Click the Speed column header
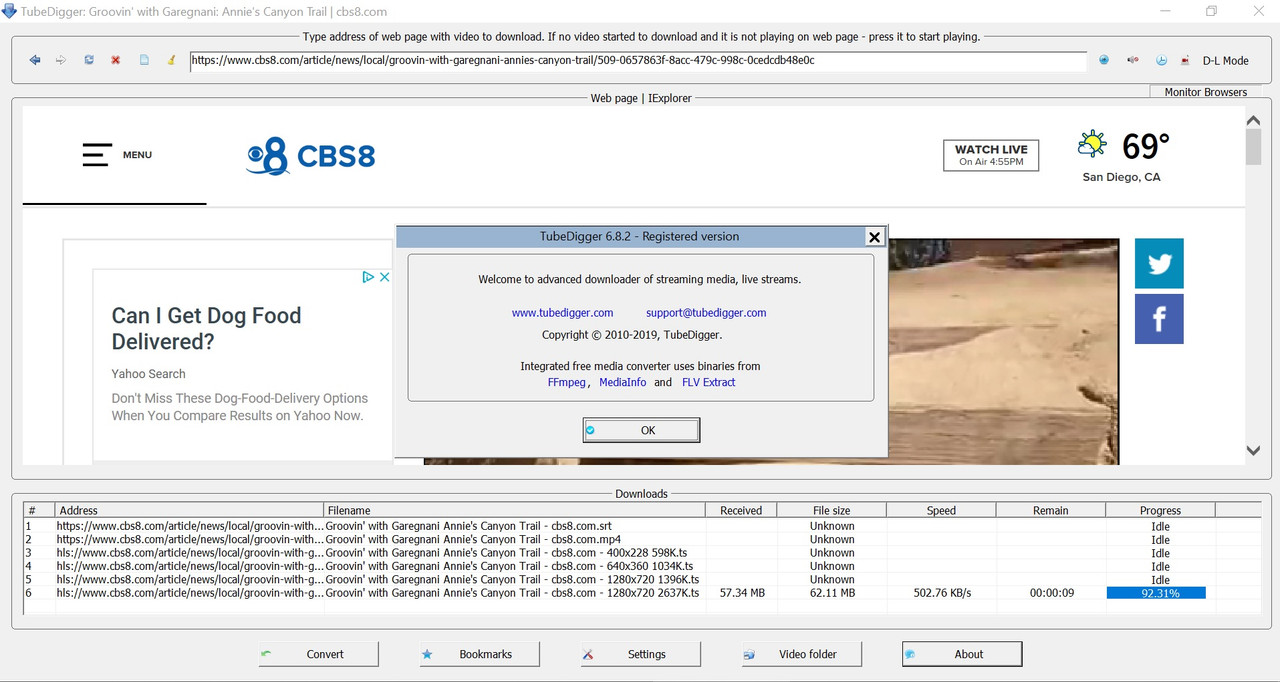This screenshot has width=1280, height=682. pos(941,510)
